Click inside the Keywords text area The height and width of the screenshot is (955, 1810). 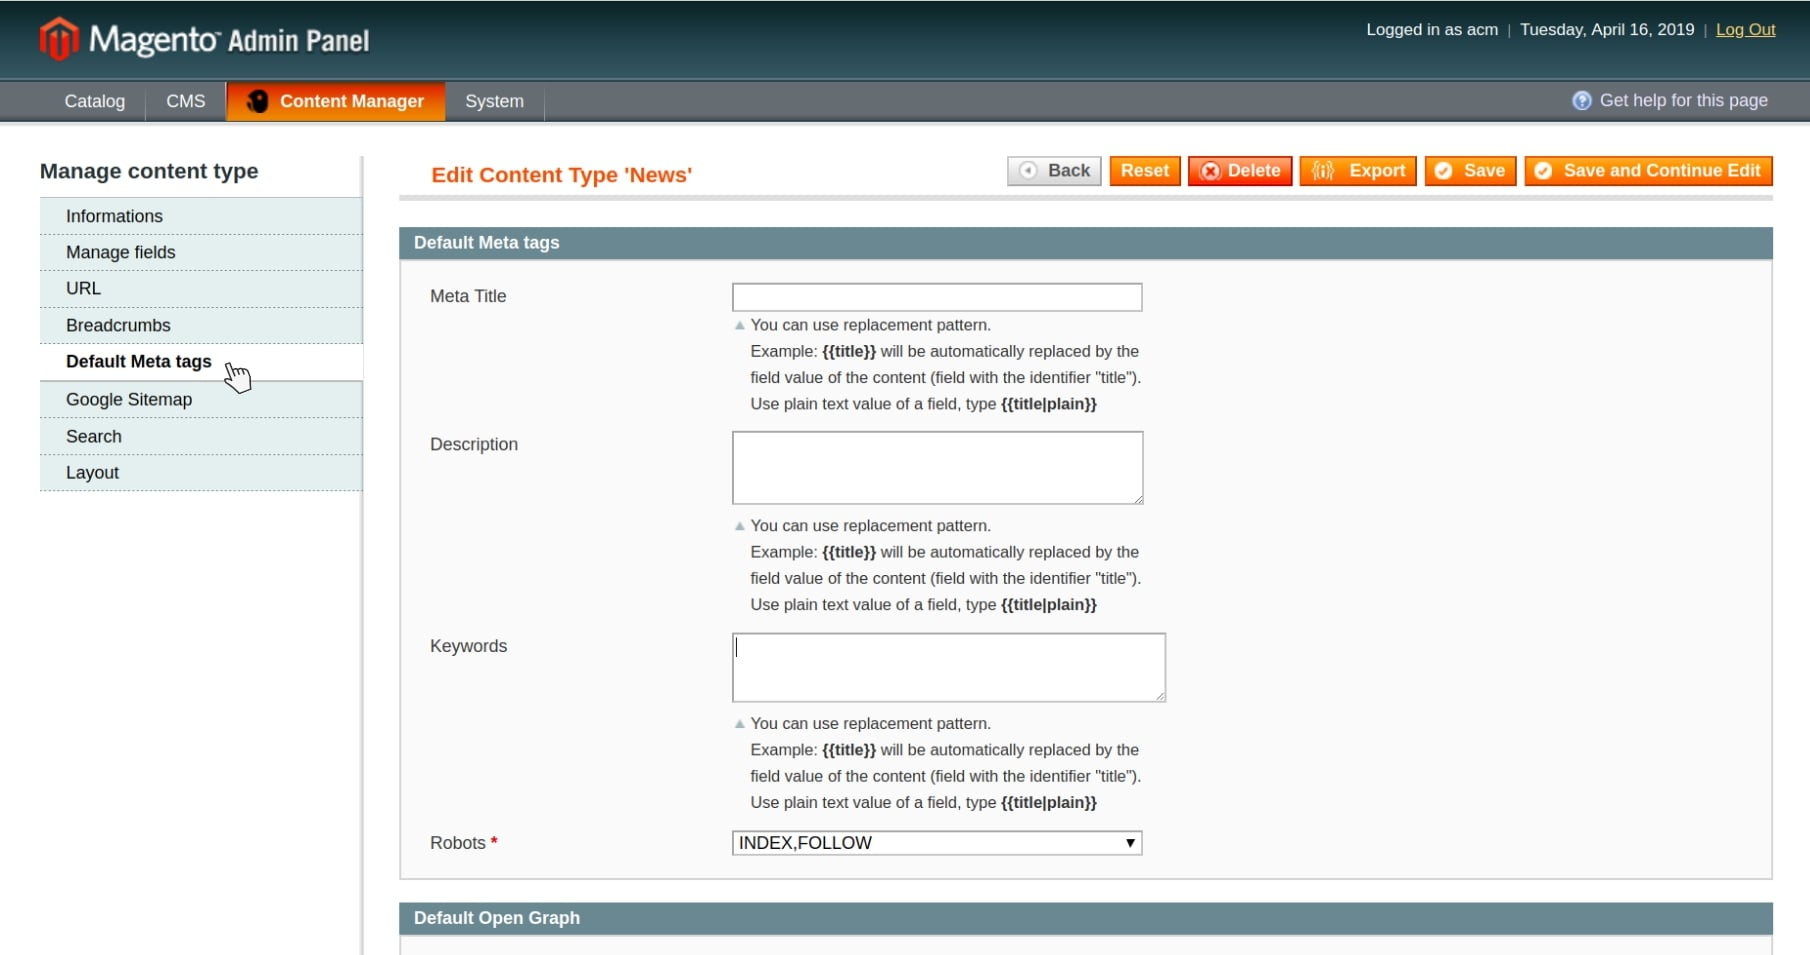[948, 667]
